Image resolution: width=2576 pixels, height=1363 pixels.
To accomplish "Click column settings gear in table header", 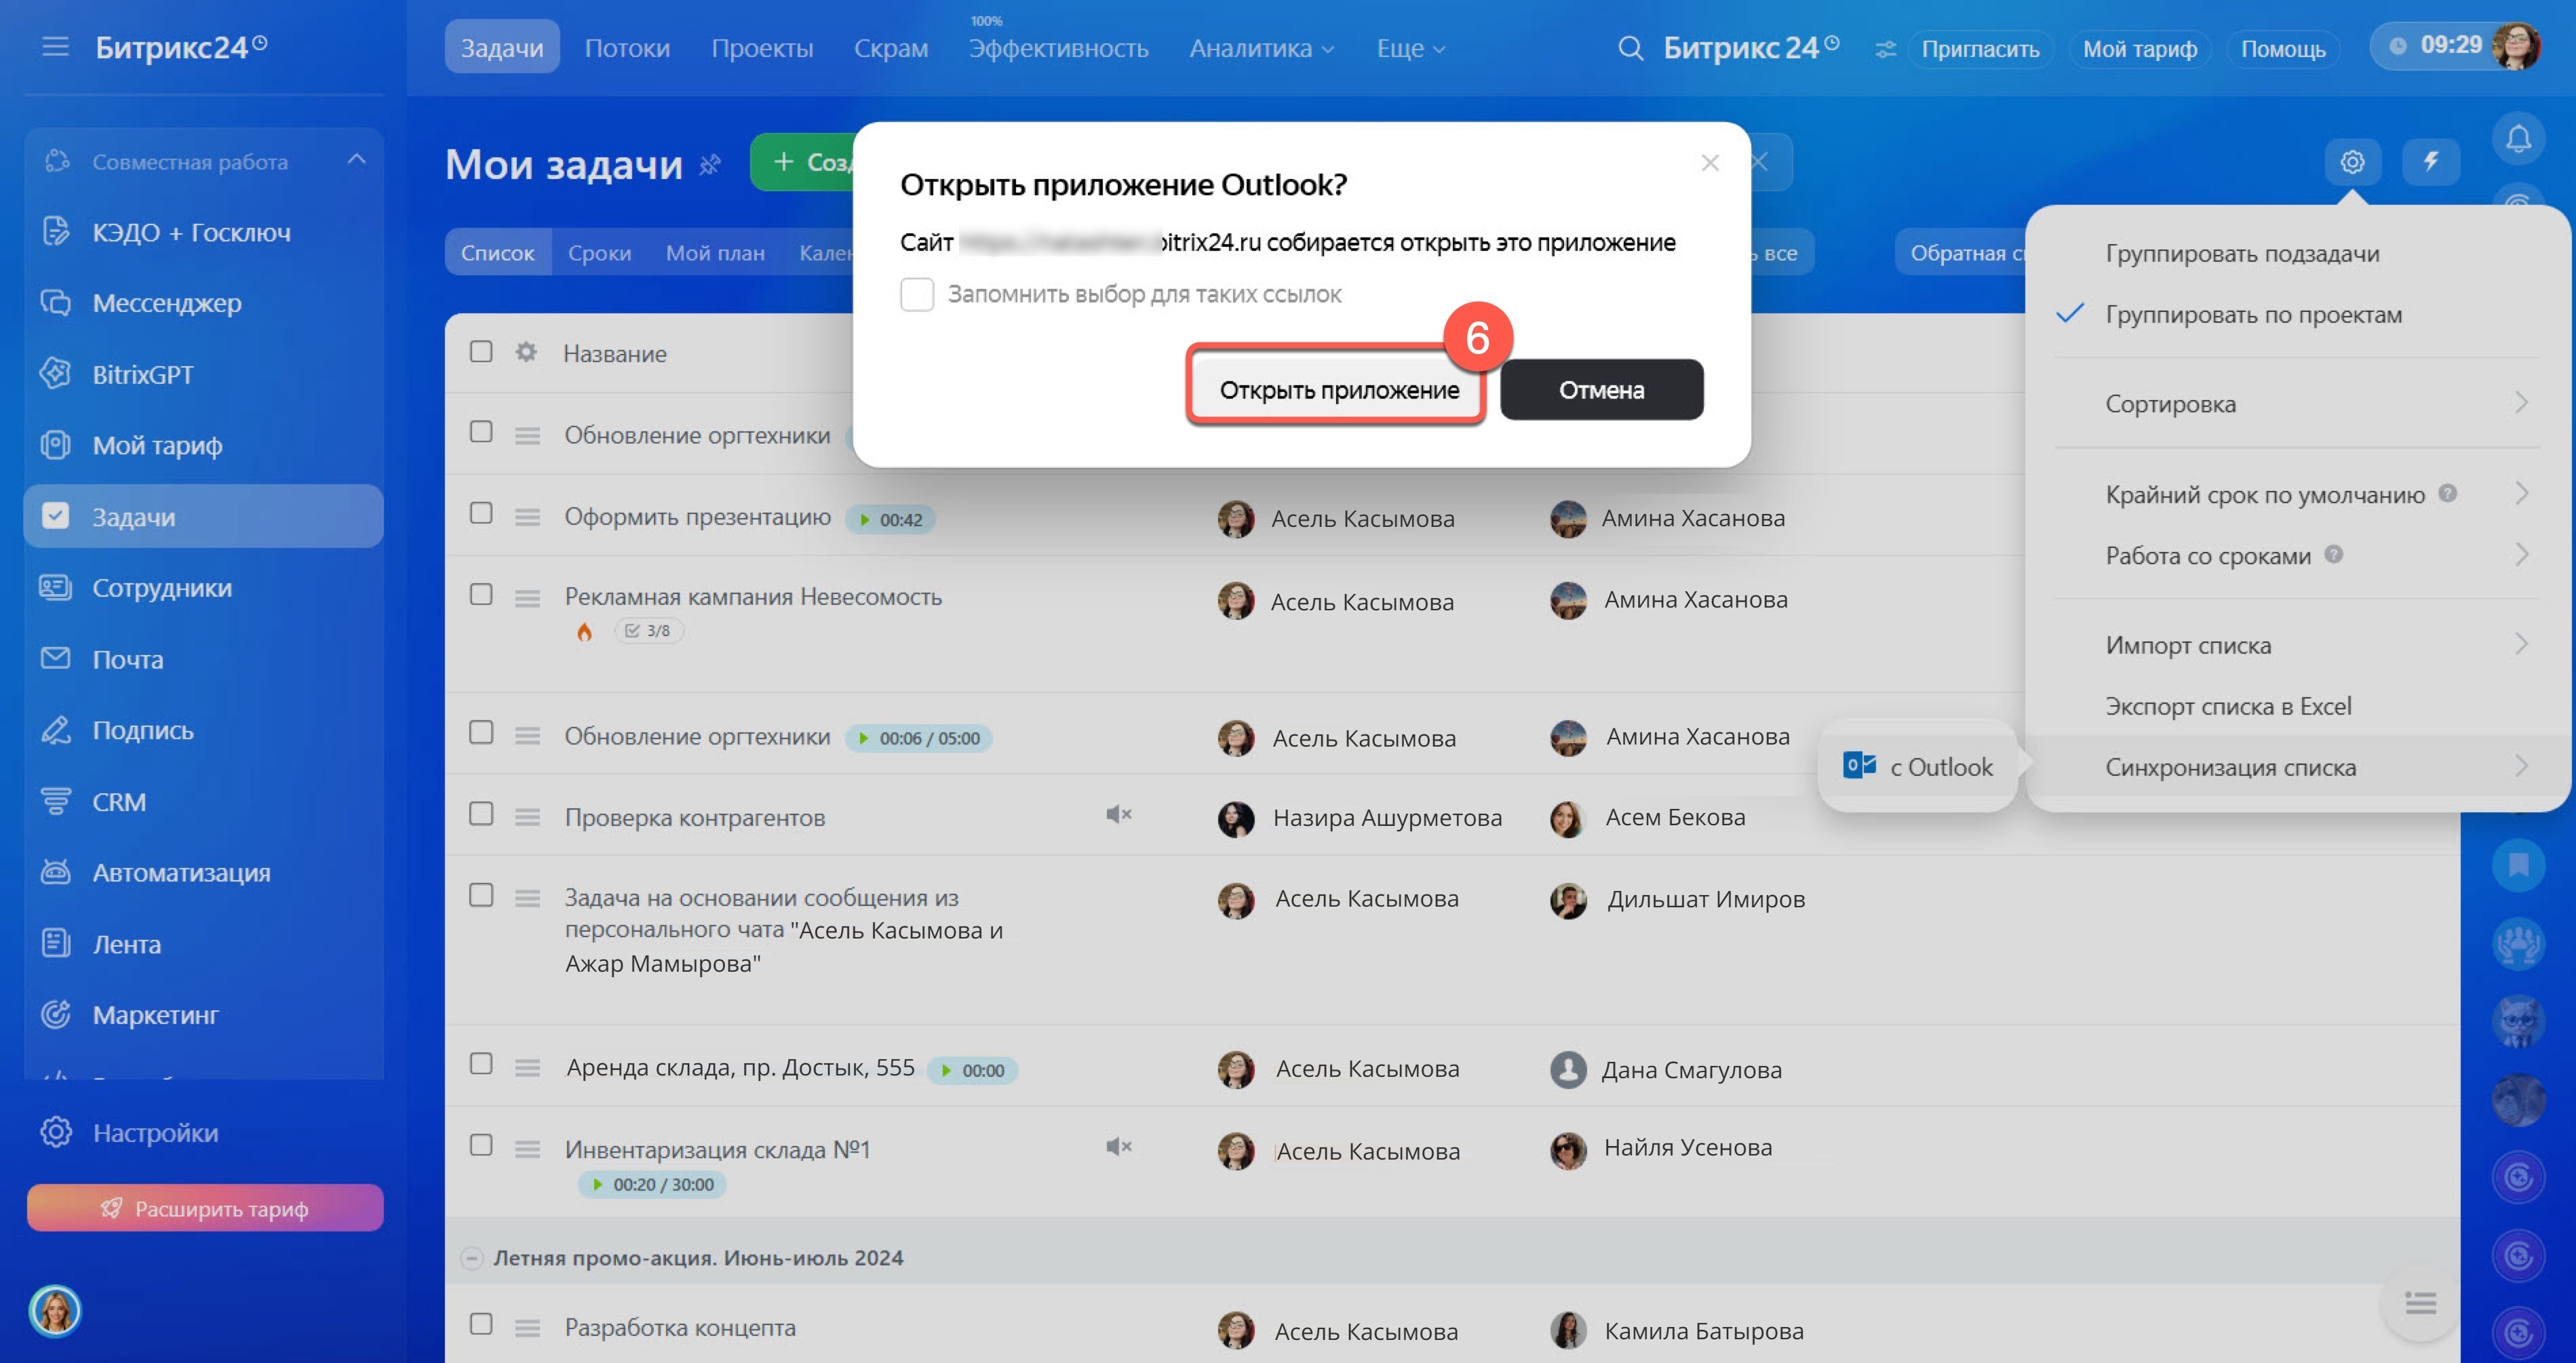I will [x=526, y=352].
